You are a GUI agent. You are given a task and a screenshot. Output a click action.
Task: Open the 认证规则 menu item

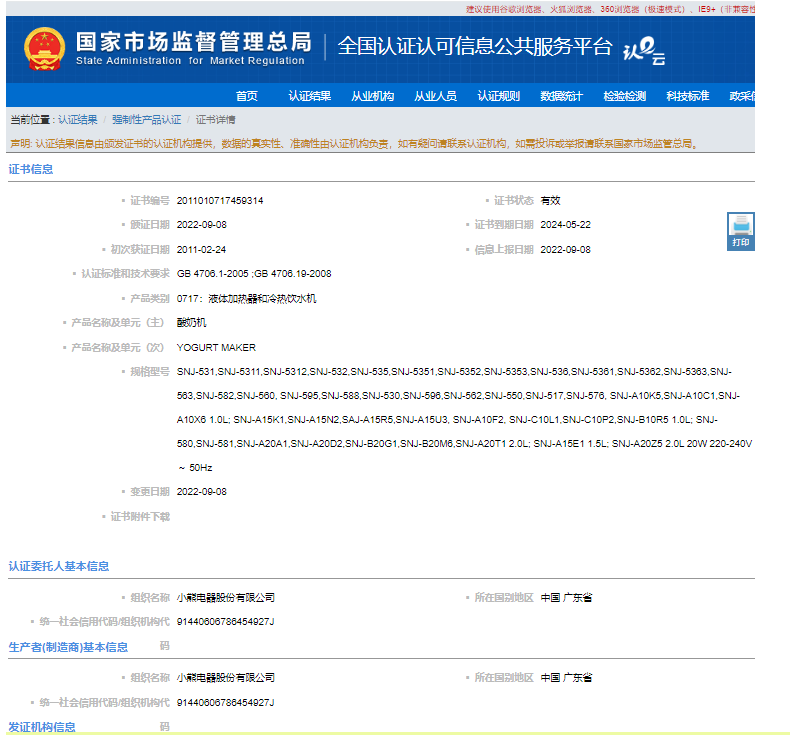(498, 96)
